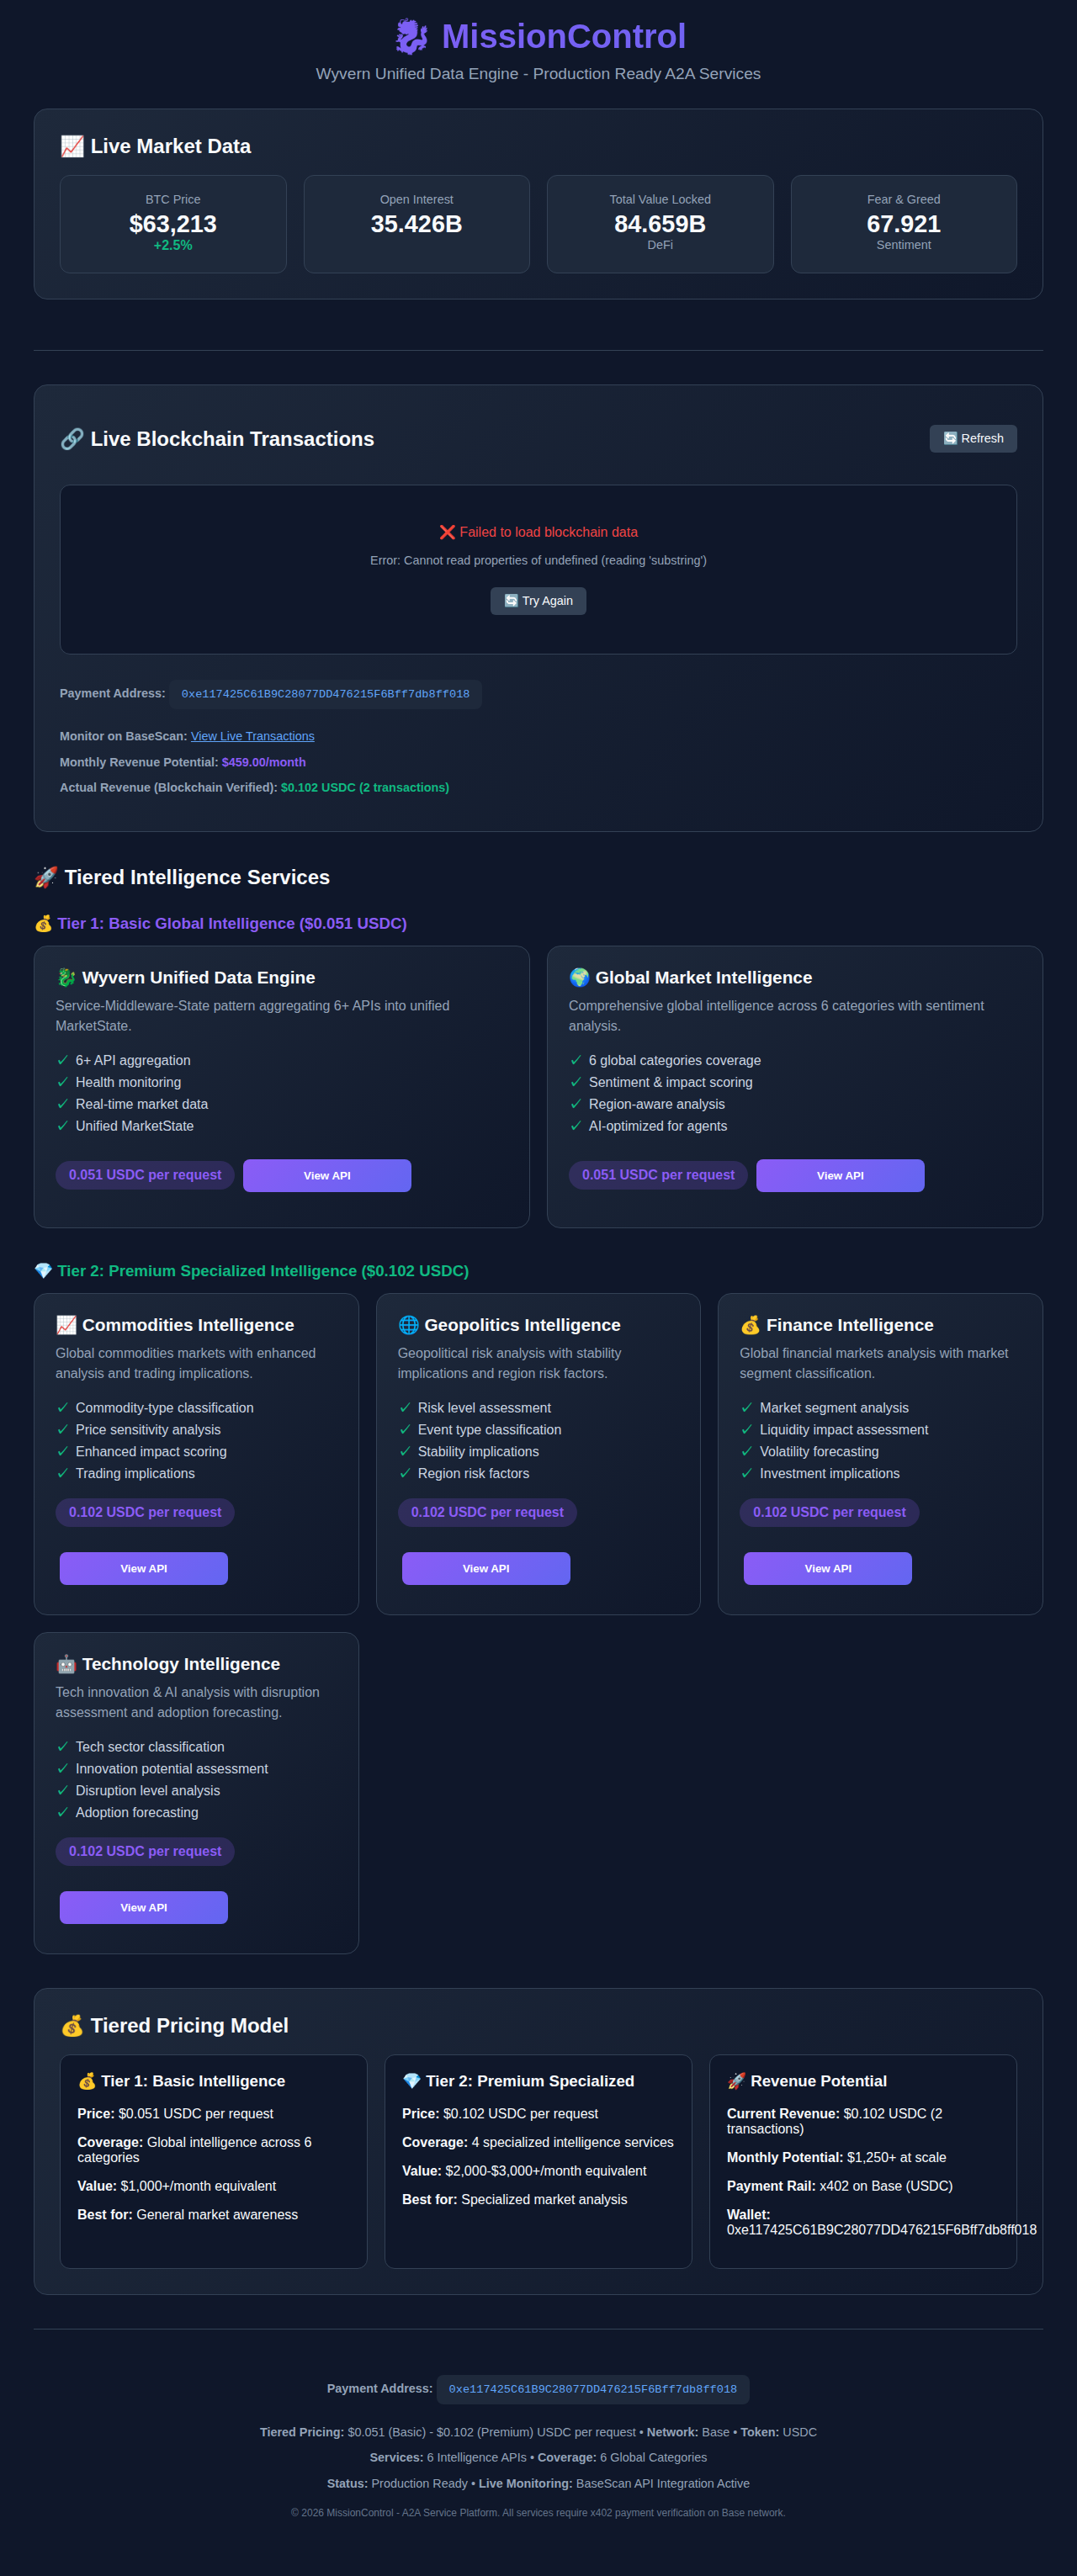This screenshot has height=2576, width=1077.
Task: Open the Geopolitics Intelligence View API button
Action: [485, 1569]
